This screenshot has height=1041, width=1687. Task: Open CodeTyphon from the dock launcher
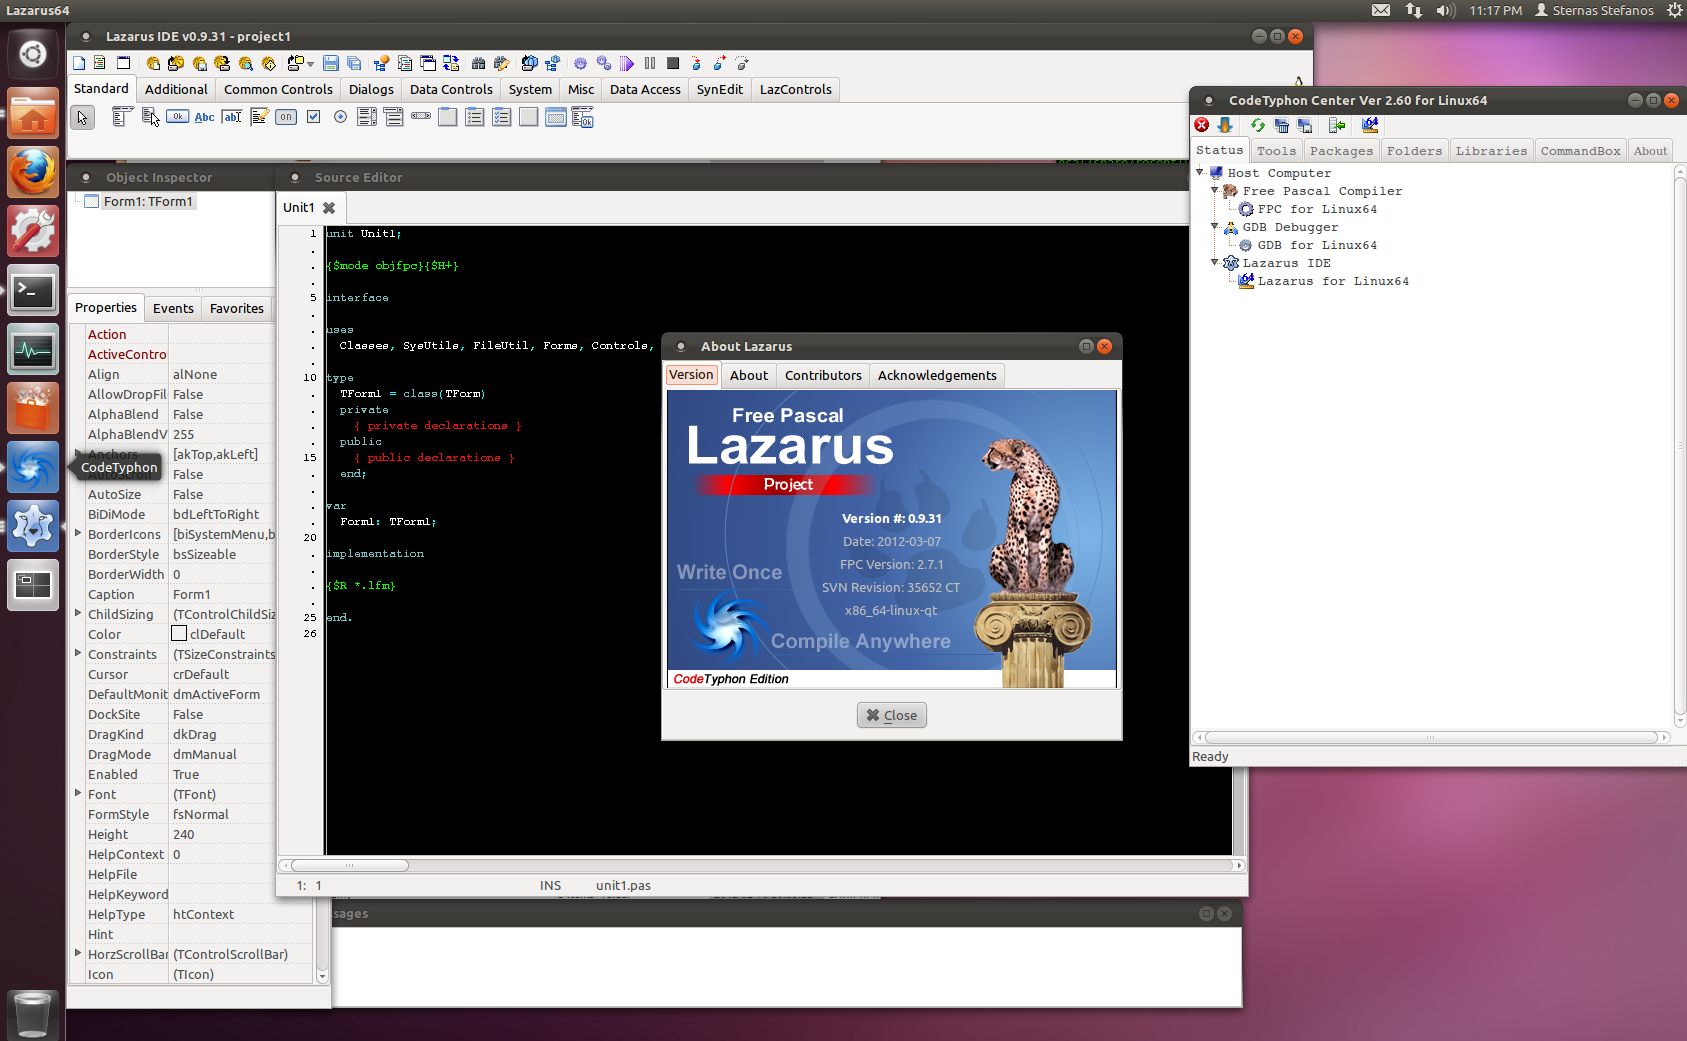click(x=33, y=467)
